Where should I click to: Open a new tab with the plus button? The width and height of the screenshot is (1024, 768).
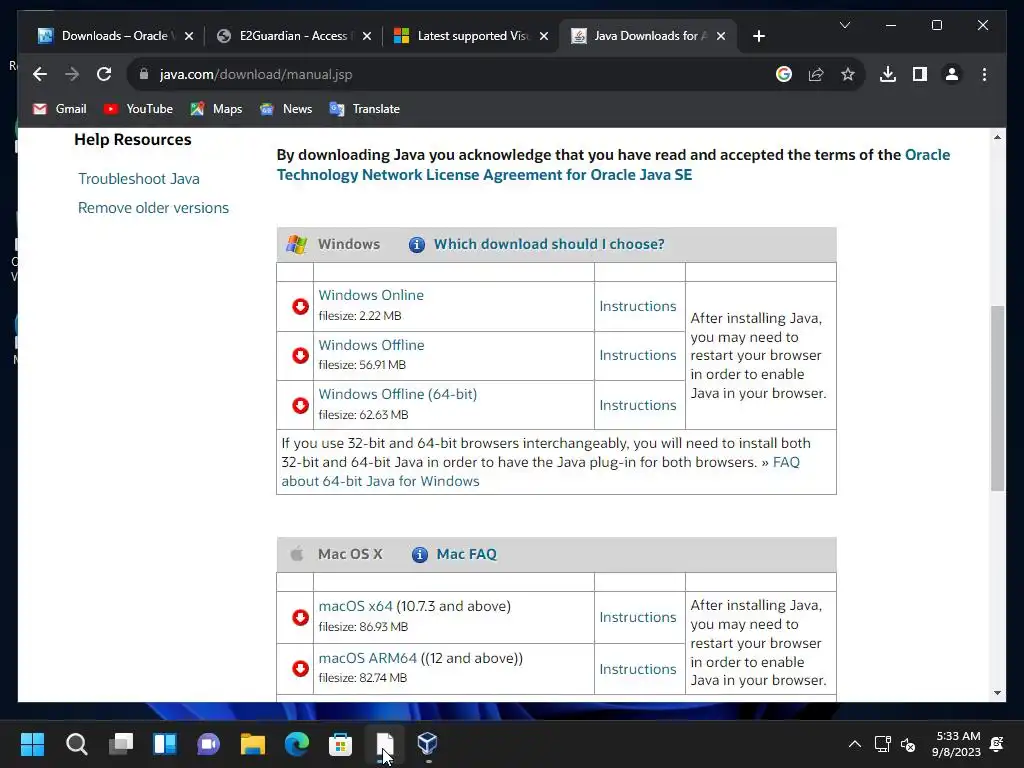click(758, 36)
